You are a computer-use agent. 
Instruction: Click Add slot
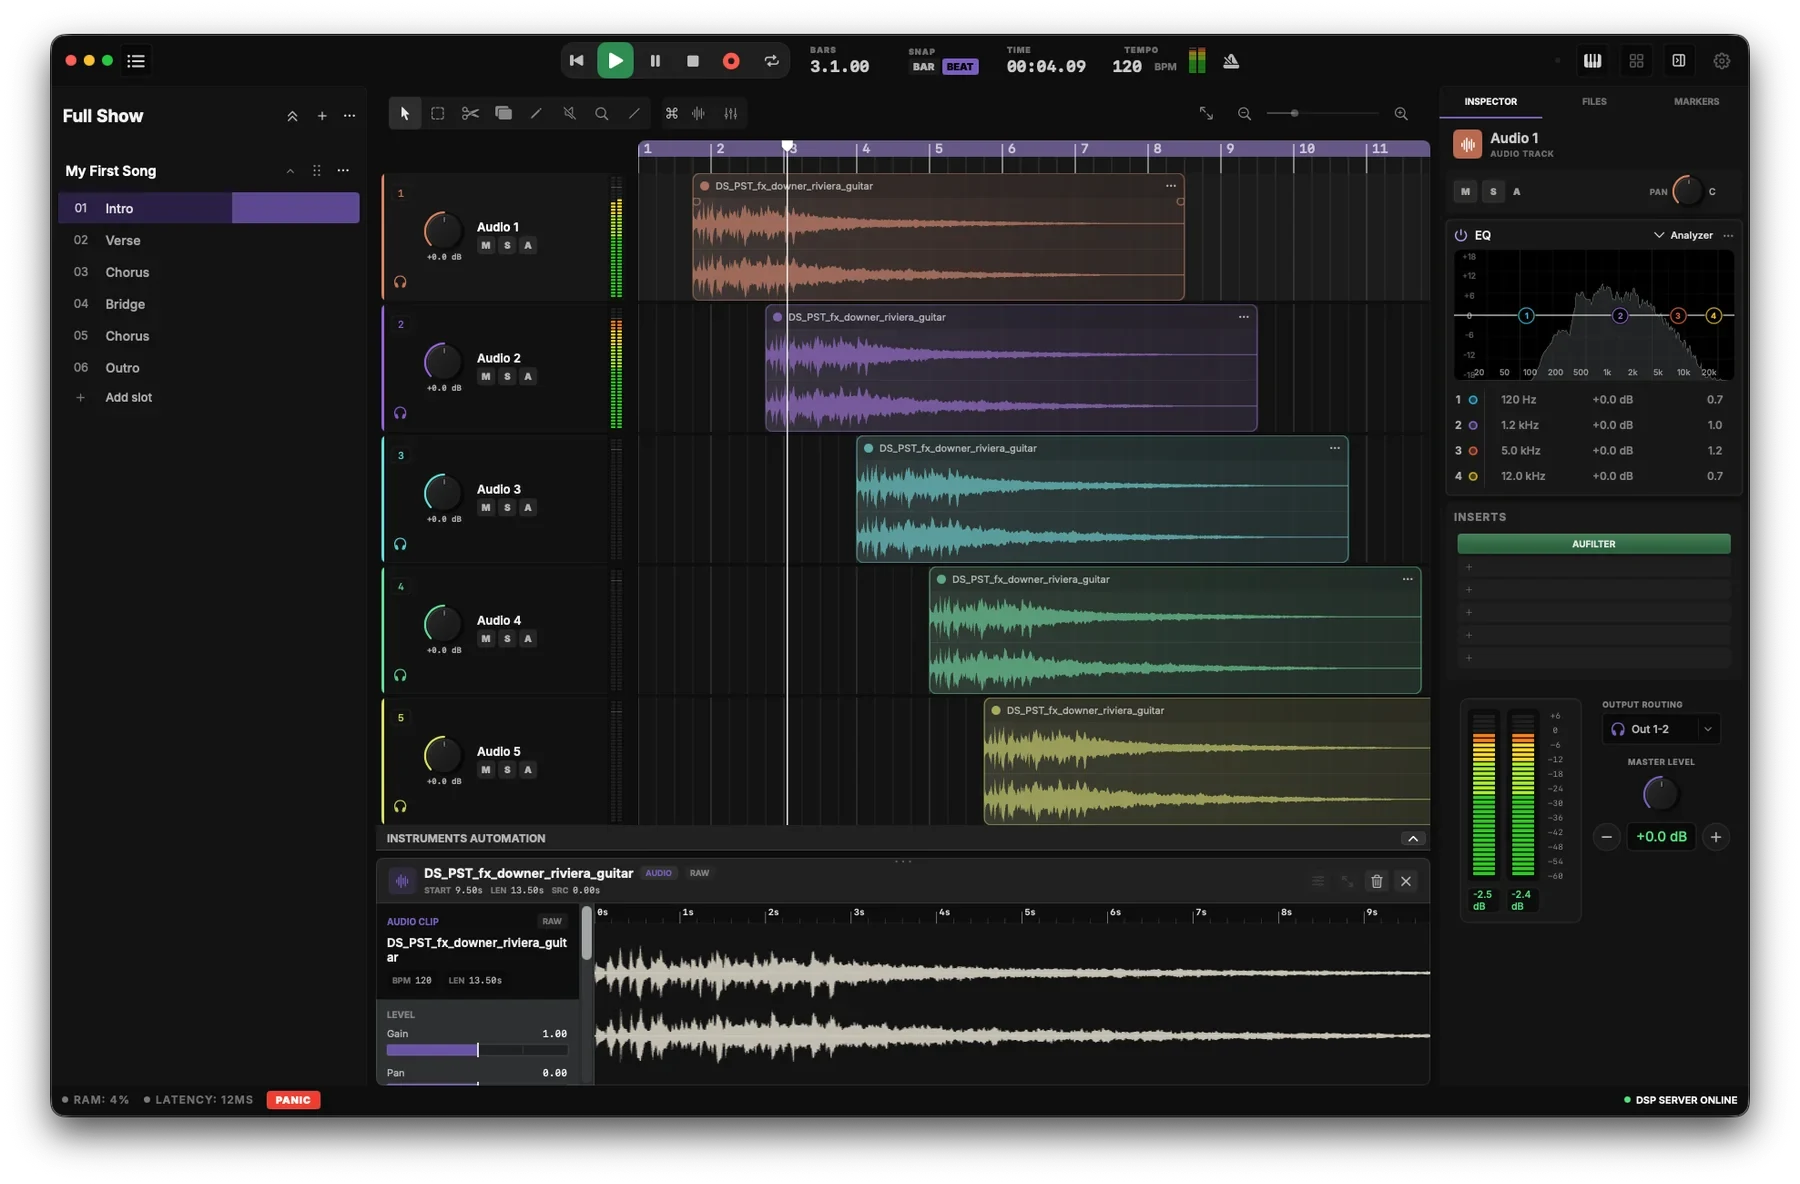[129, 398]
